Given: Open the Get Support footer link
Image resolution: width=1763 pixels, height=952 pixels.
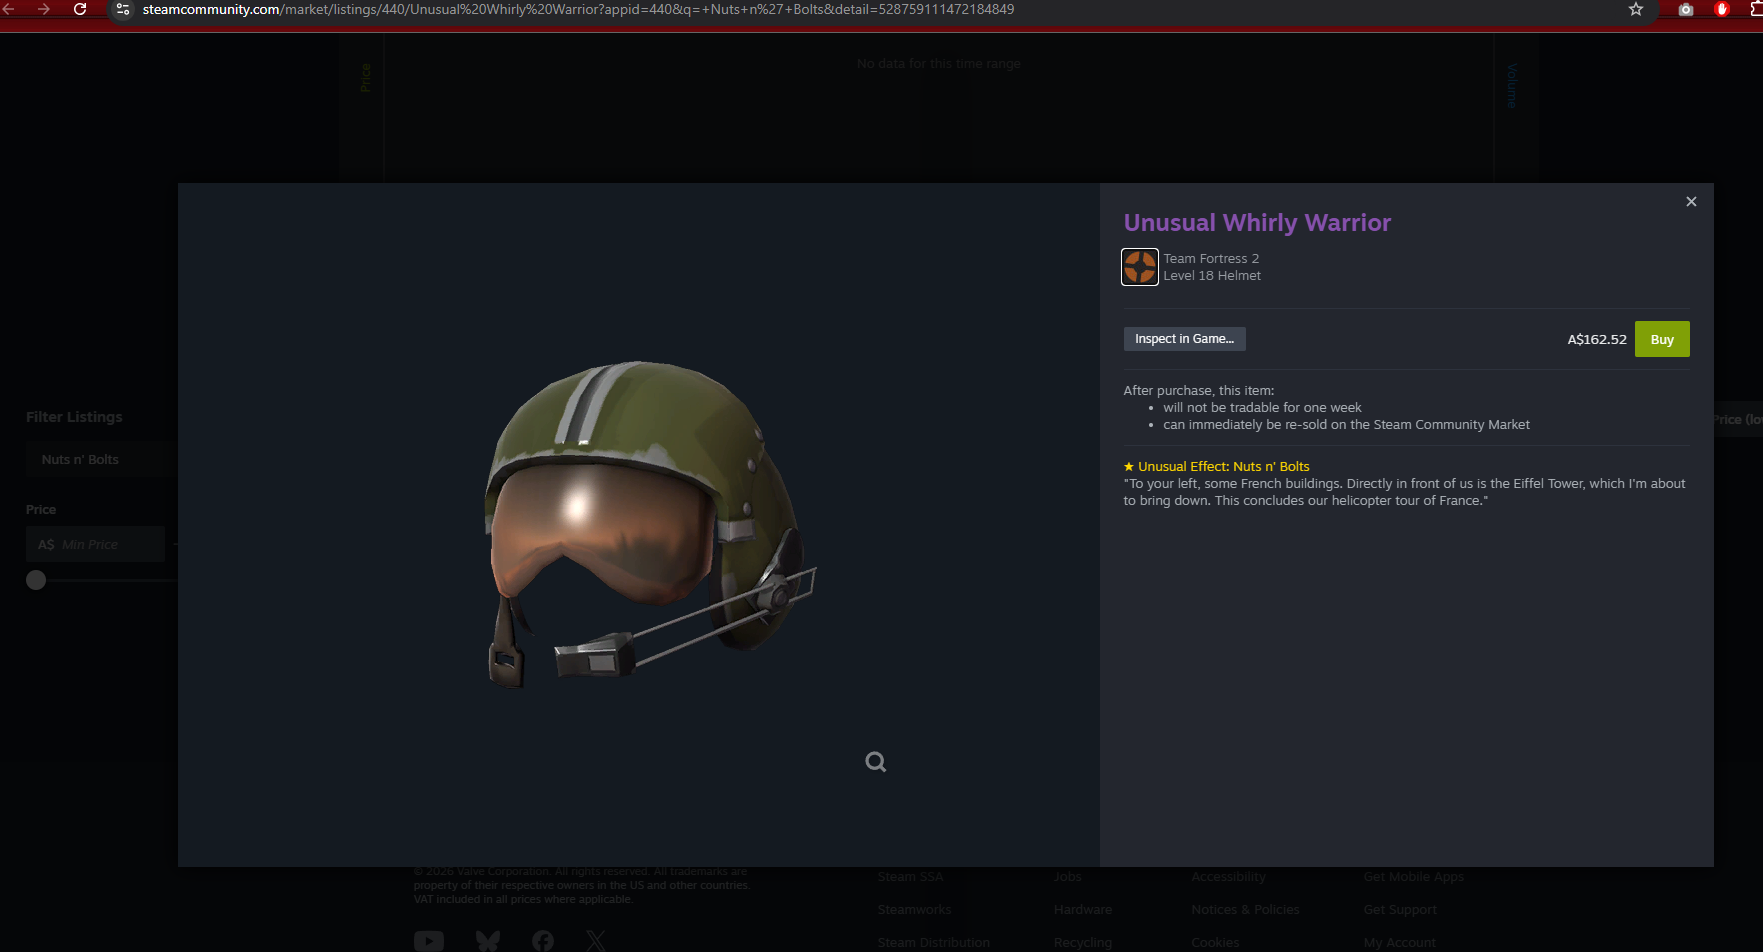Looking at the screenshot, I should coord(1400,910).
